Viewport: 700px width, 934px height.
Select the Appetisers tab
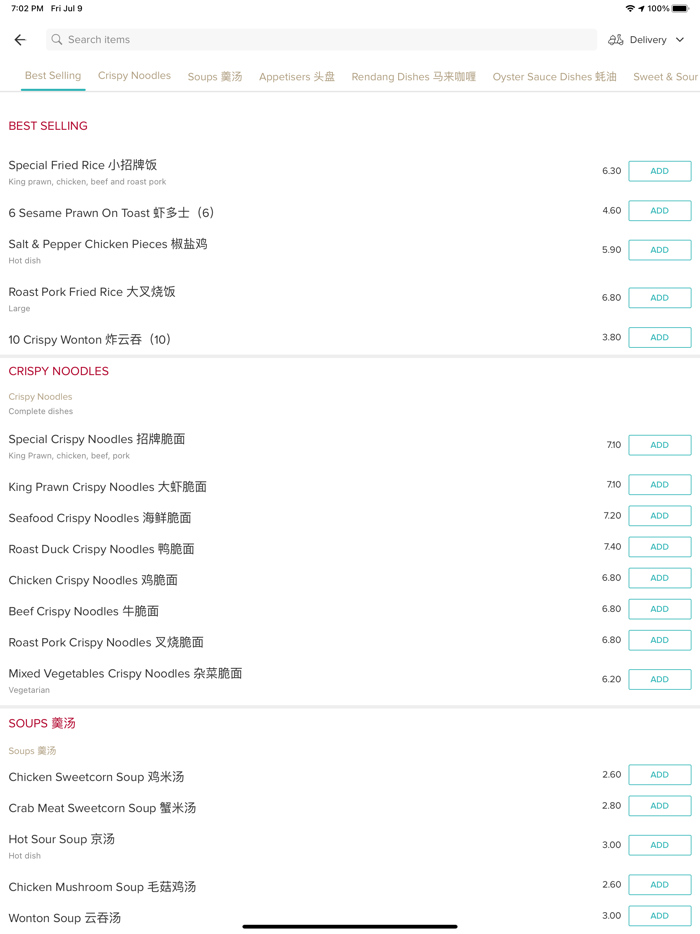pyautogui.click(x=297, y=77)
